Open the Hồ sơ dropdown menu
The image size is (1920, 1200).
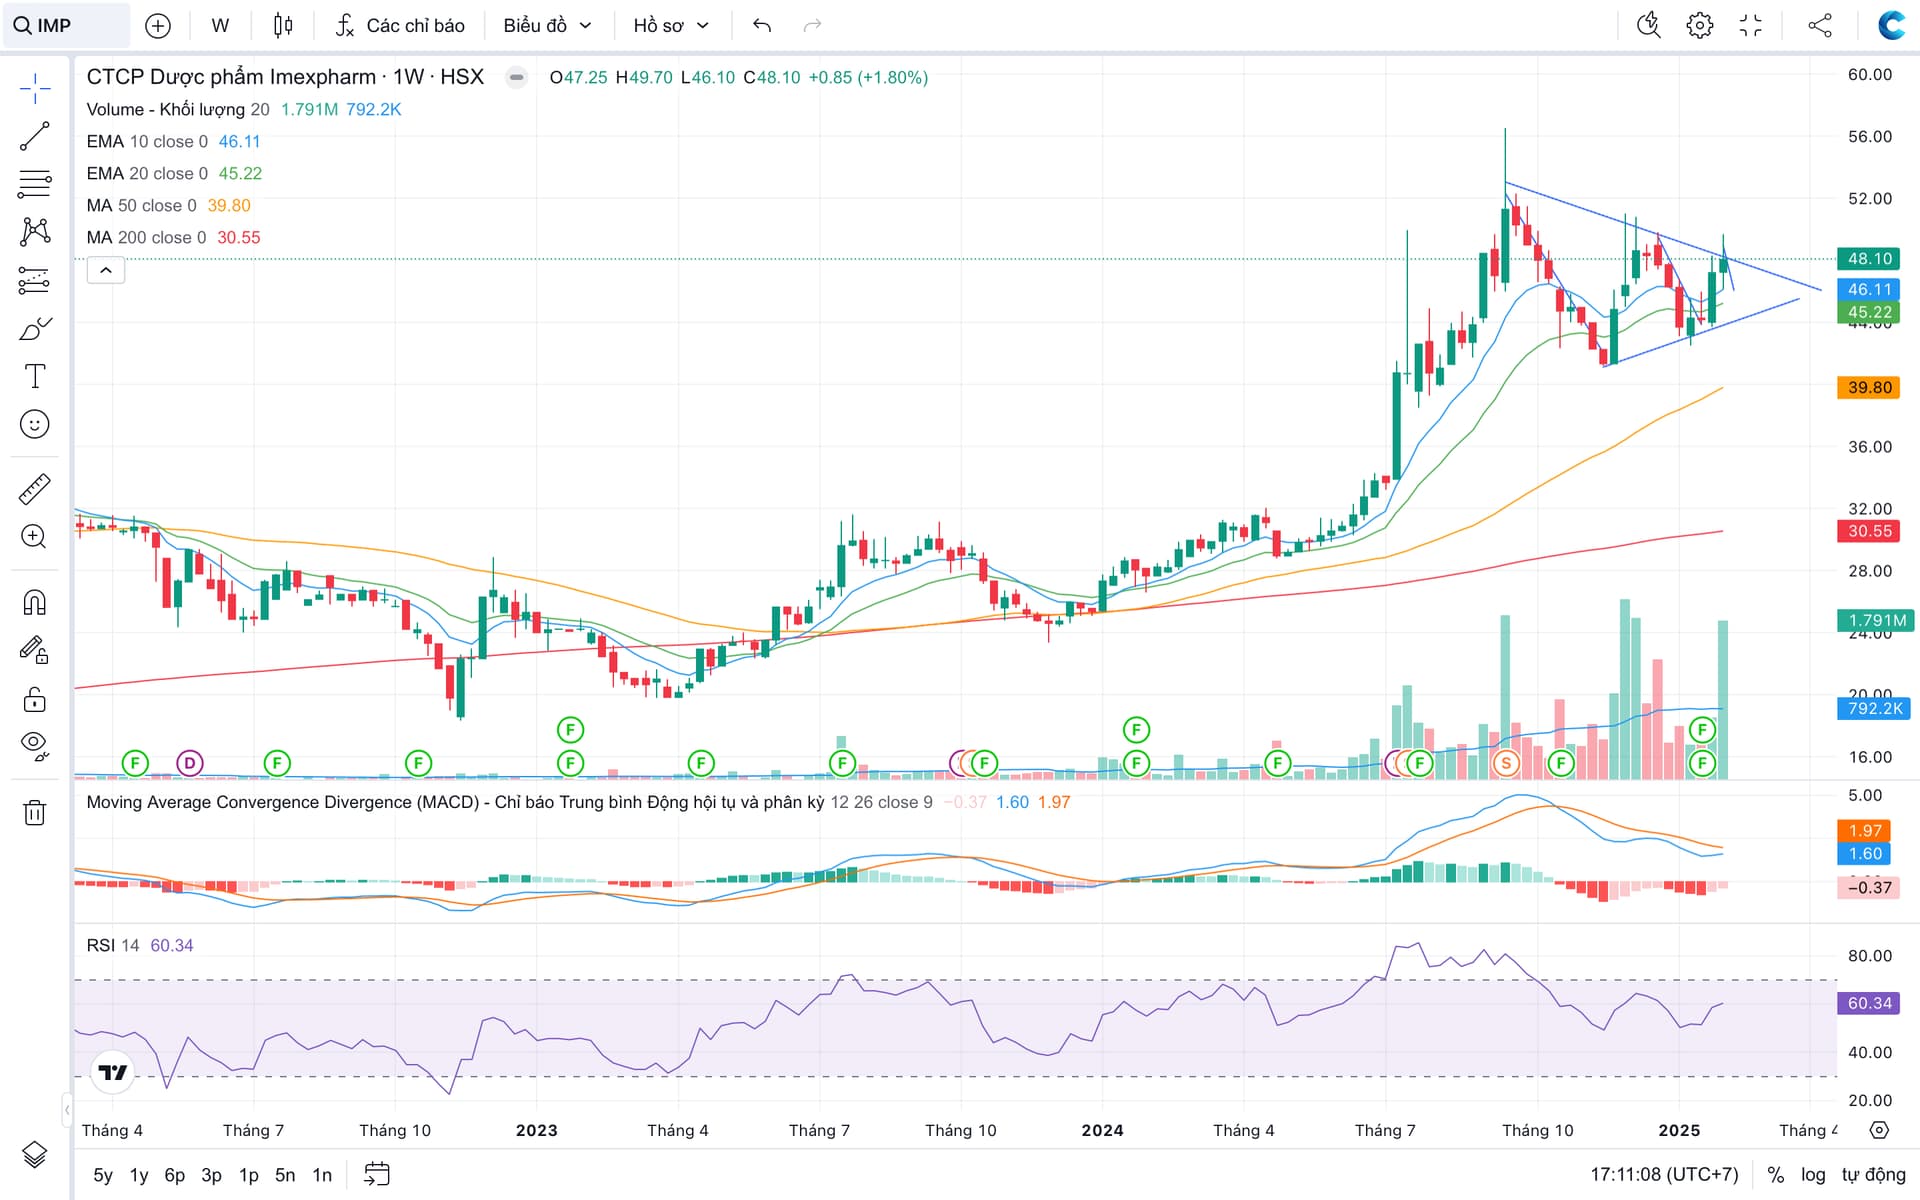[671, 26]
